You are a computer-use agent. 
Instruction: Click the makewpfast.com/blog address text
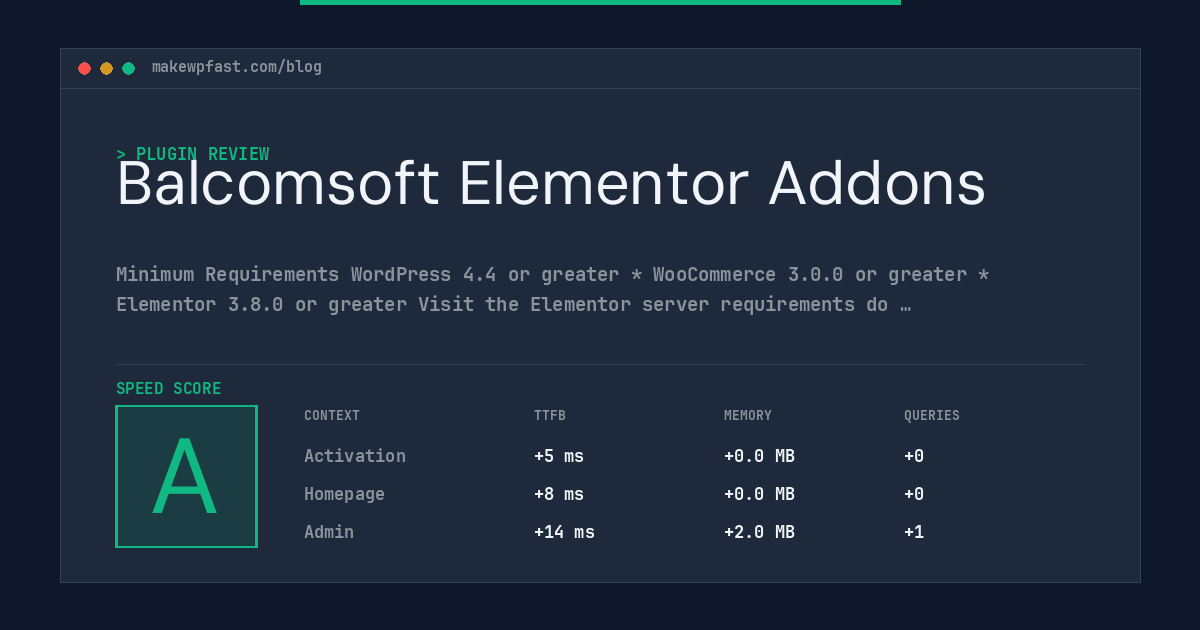(237, 67)
